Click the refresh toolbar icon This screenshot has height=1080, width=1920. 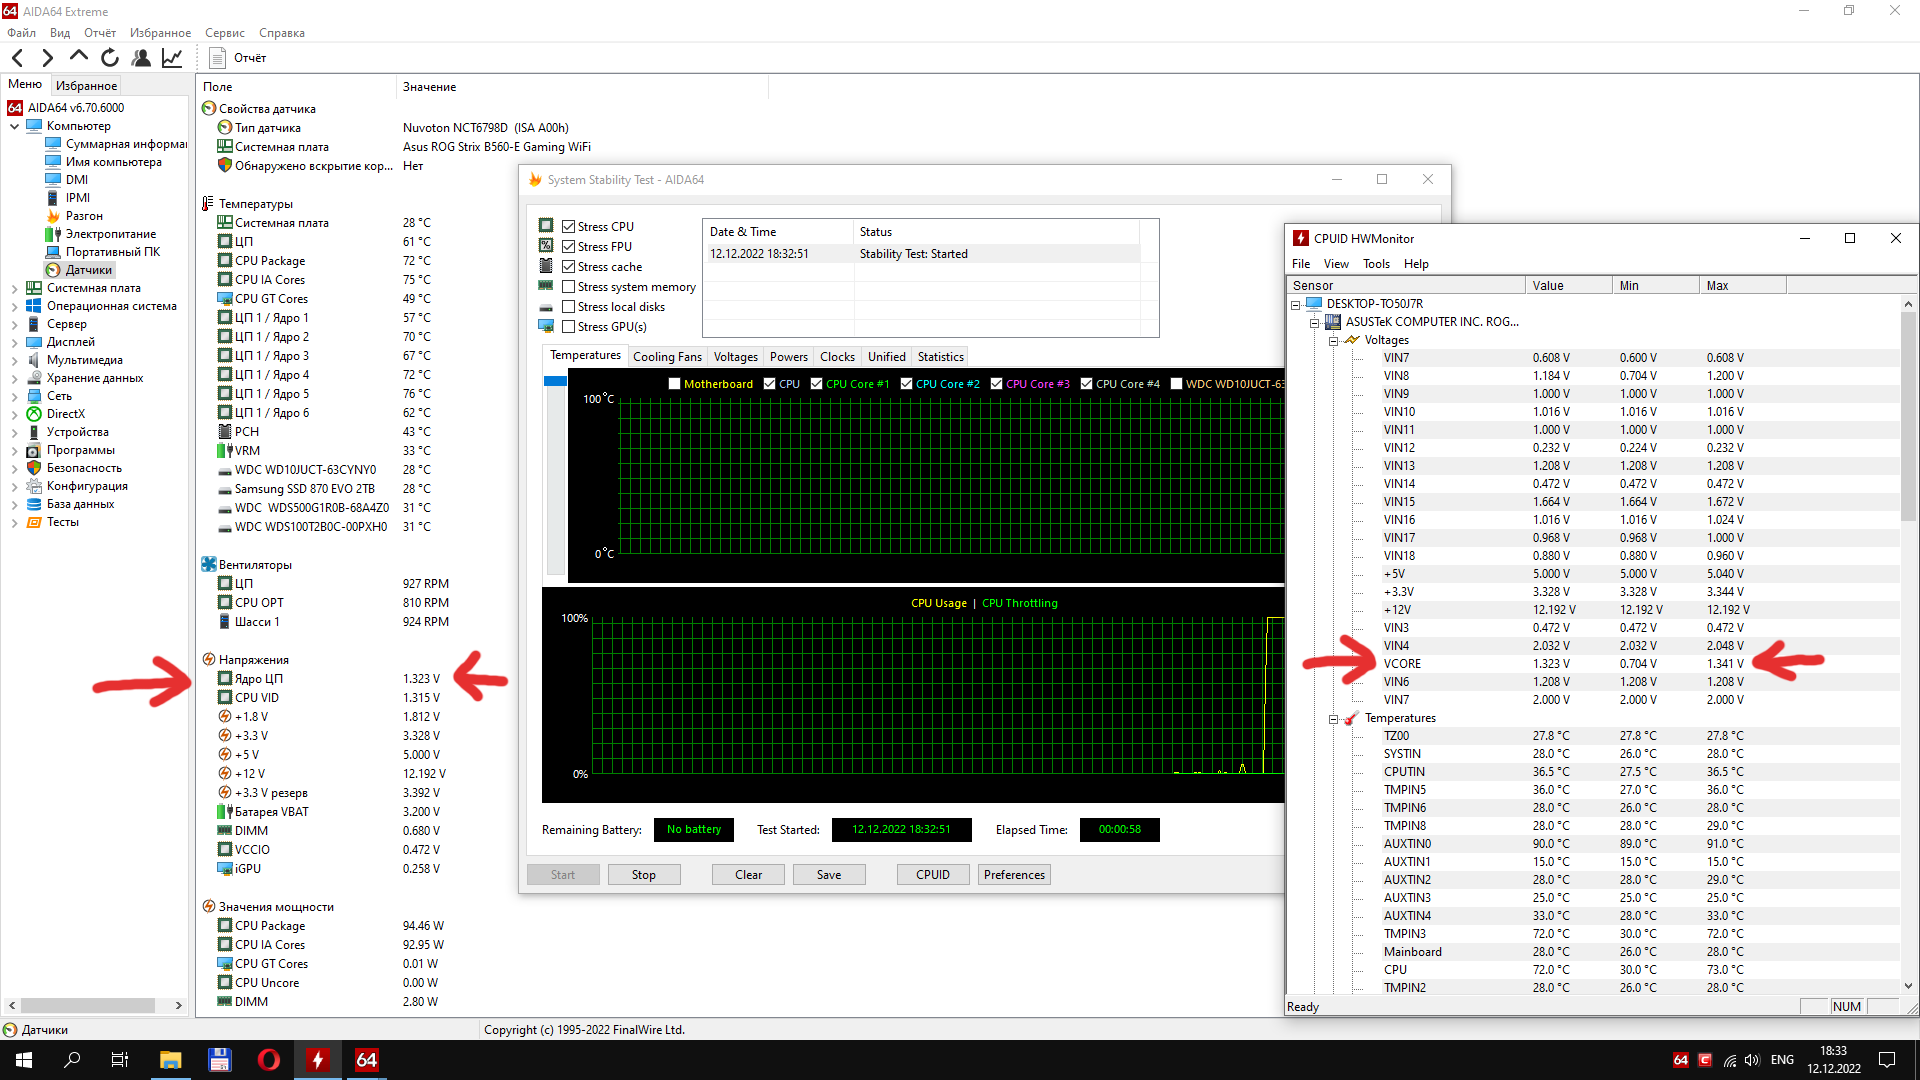[x=110, y=58]
